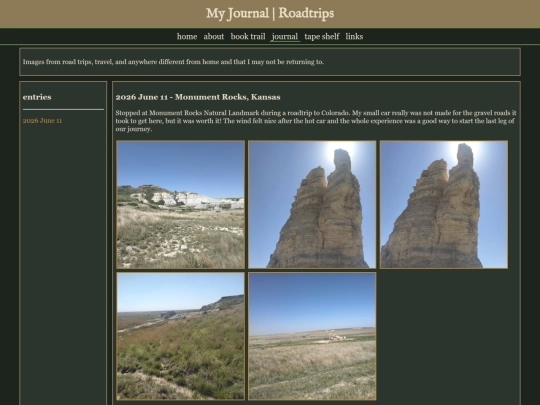This screenshot has height=405, width=540.
Task: Open the green grassy hillside photo
Action: [180, 336]
